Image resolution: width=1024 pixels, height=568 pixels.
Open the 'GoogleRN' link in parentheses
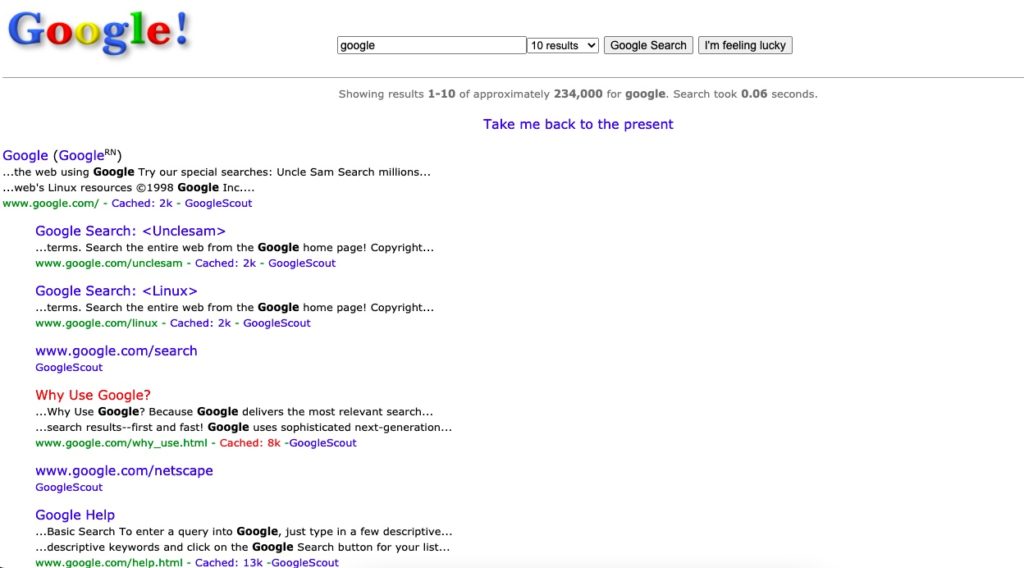point(88,155)
